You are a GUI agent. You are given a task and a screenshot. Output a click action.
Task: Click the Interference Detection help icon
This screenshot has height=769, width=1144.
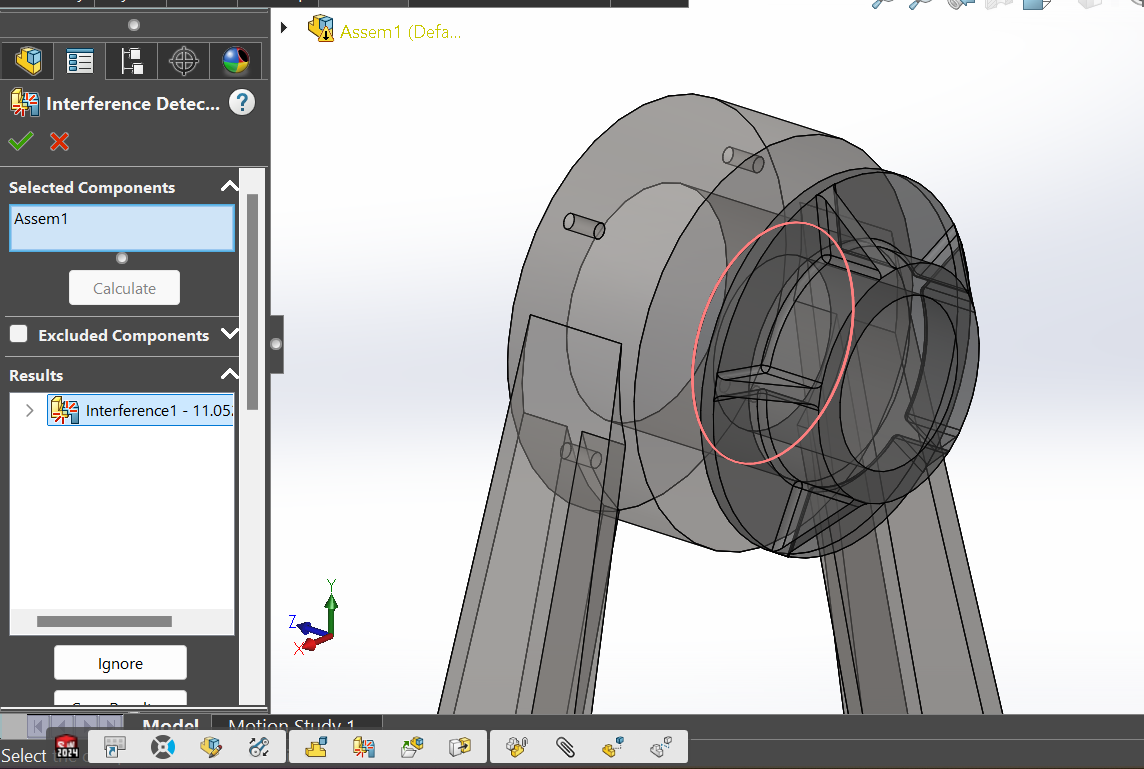tap(242, 103)
